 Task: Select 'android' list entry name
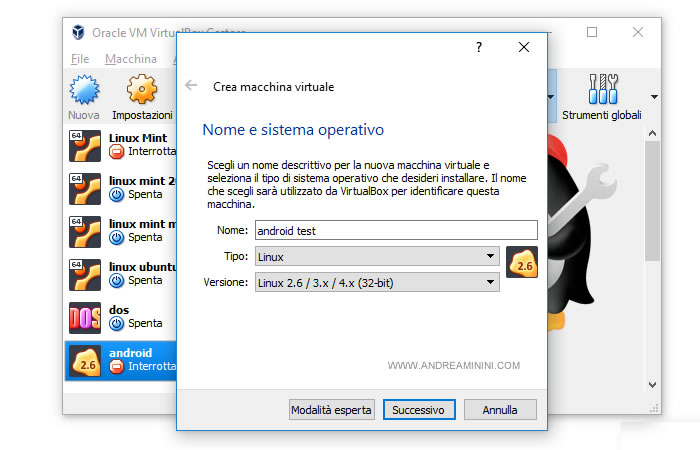coord(130,353)
